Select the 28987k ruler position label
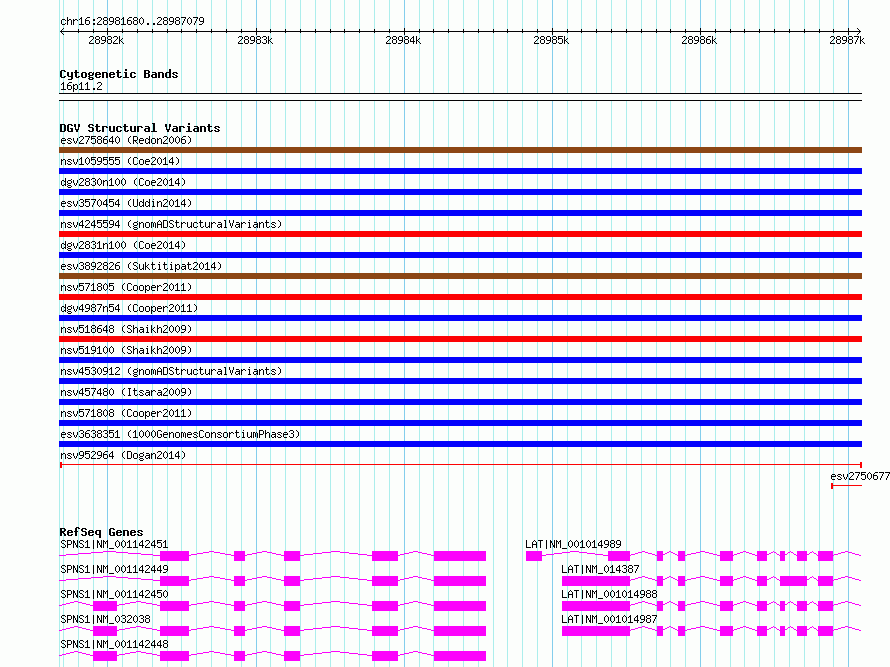890x667 pixels. 847,40
